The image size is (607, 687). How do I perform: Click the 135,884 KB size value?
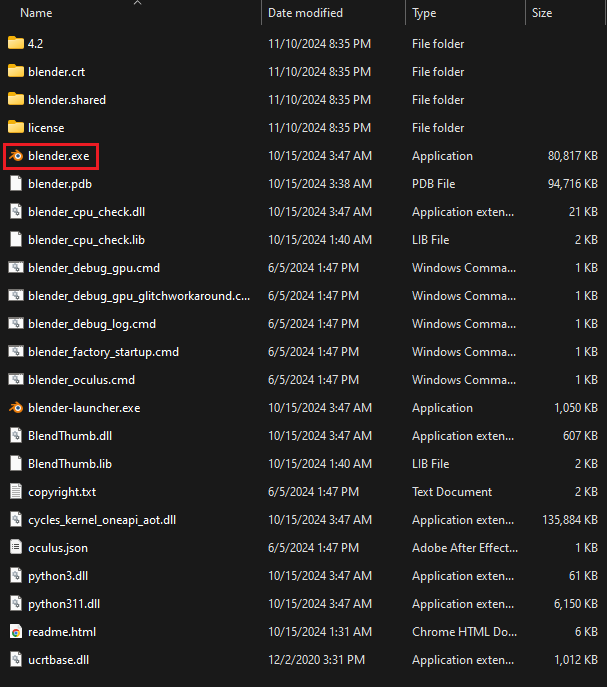coord(570,520)
